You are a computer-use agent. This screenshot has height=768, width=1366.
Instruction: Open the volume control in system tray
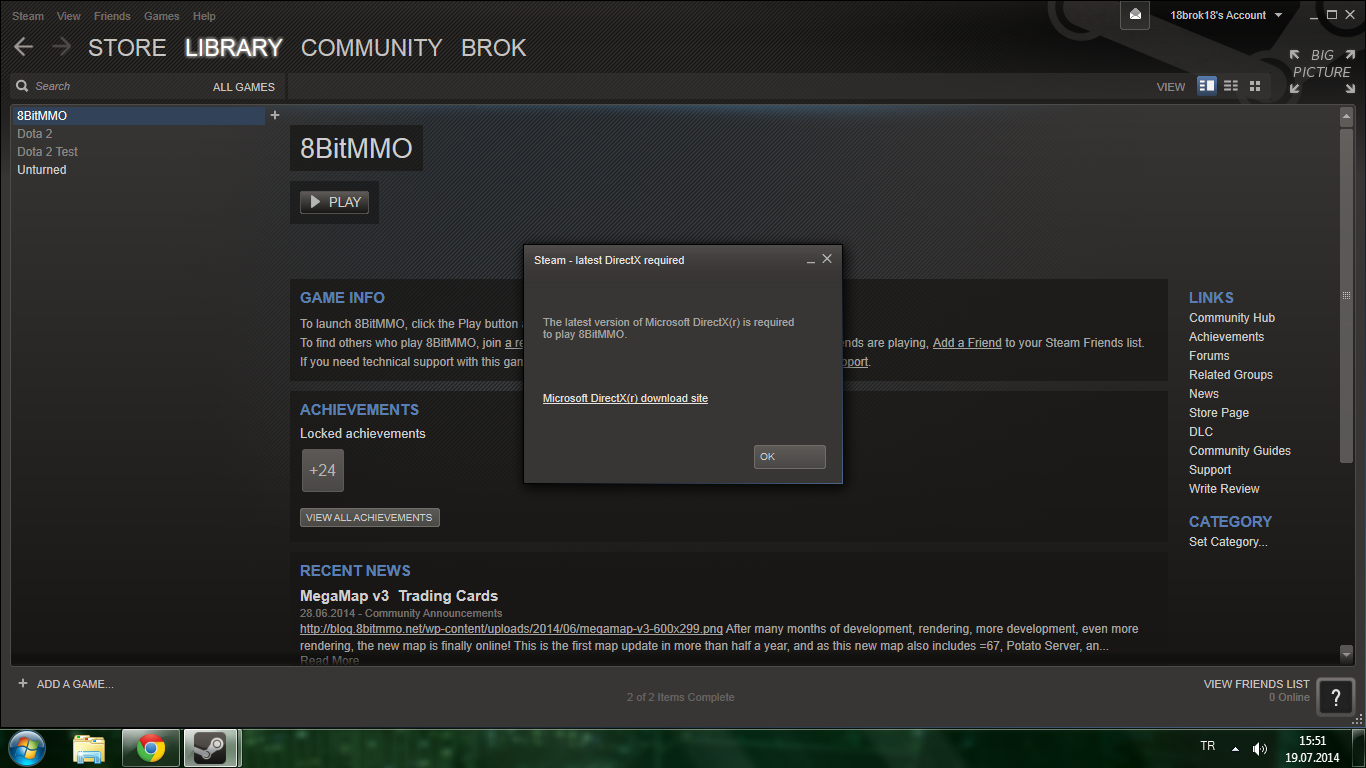point(1260,748)
